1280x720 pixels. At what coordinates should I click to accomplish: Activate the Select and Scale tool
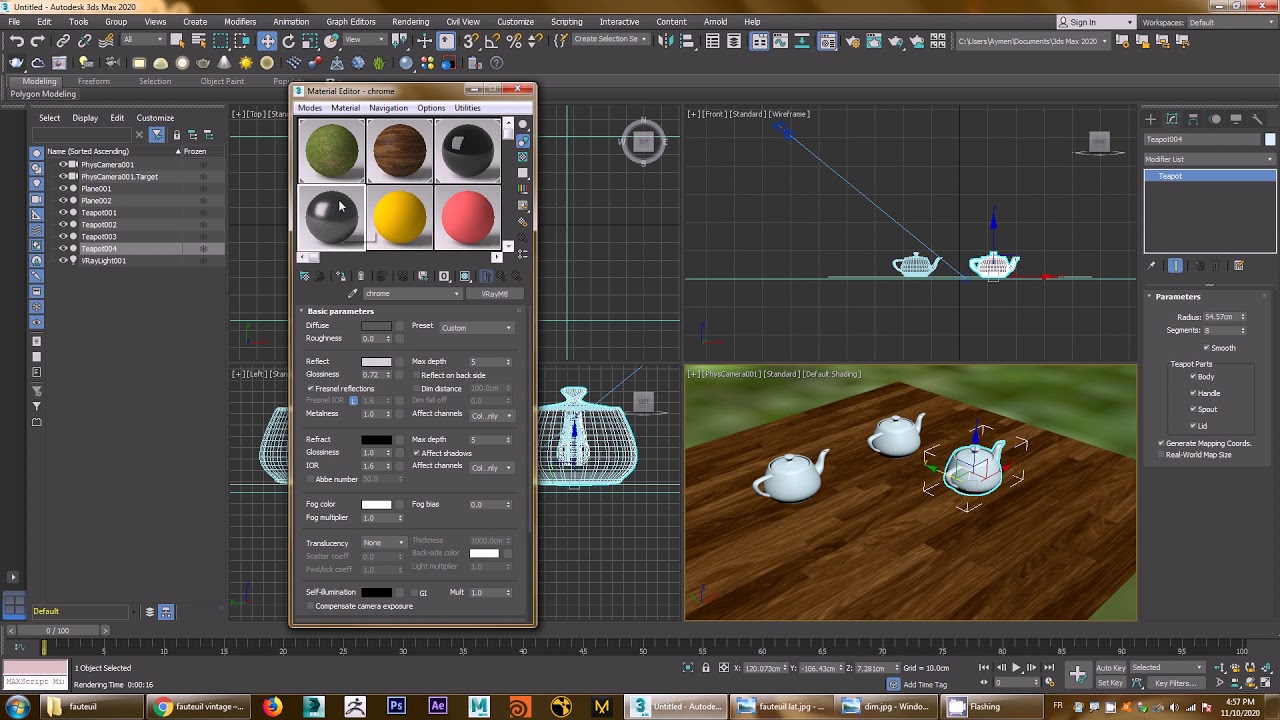pos(310,41)
